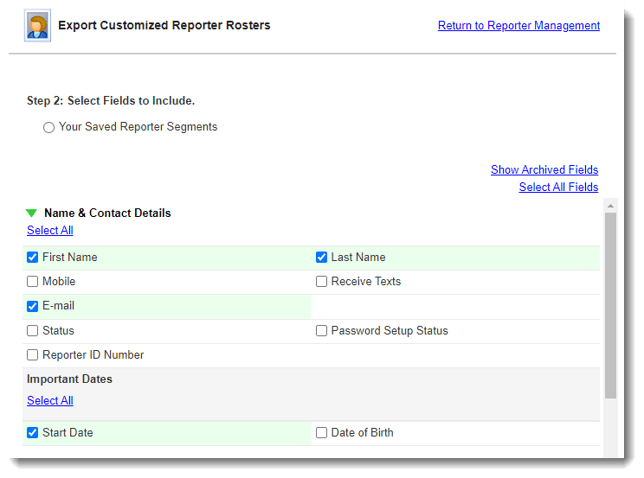Check the Receive Texts checkbox
Viewport: 644px width, 478px height.
point(322,282)
